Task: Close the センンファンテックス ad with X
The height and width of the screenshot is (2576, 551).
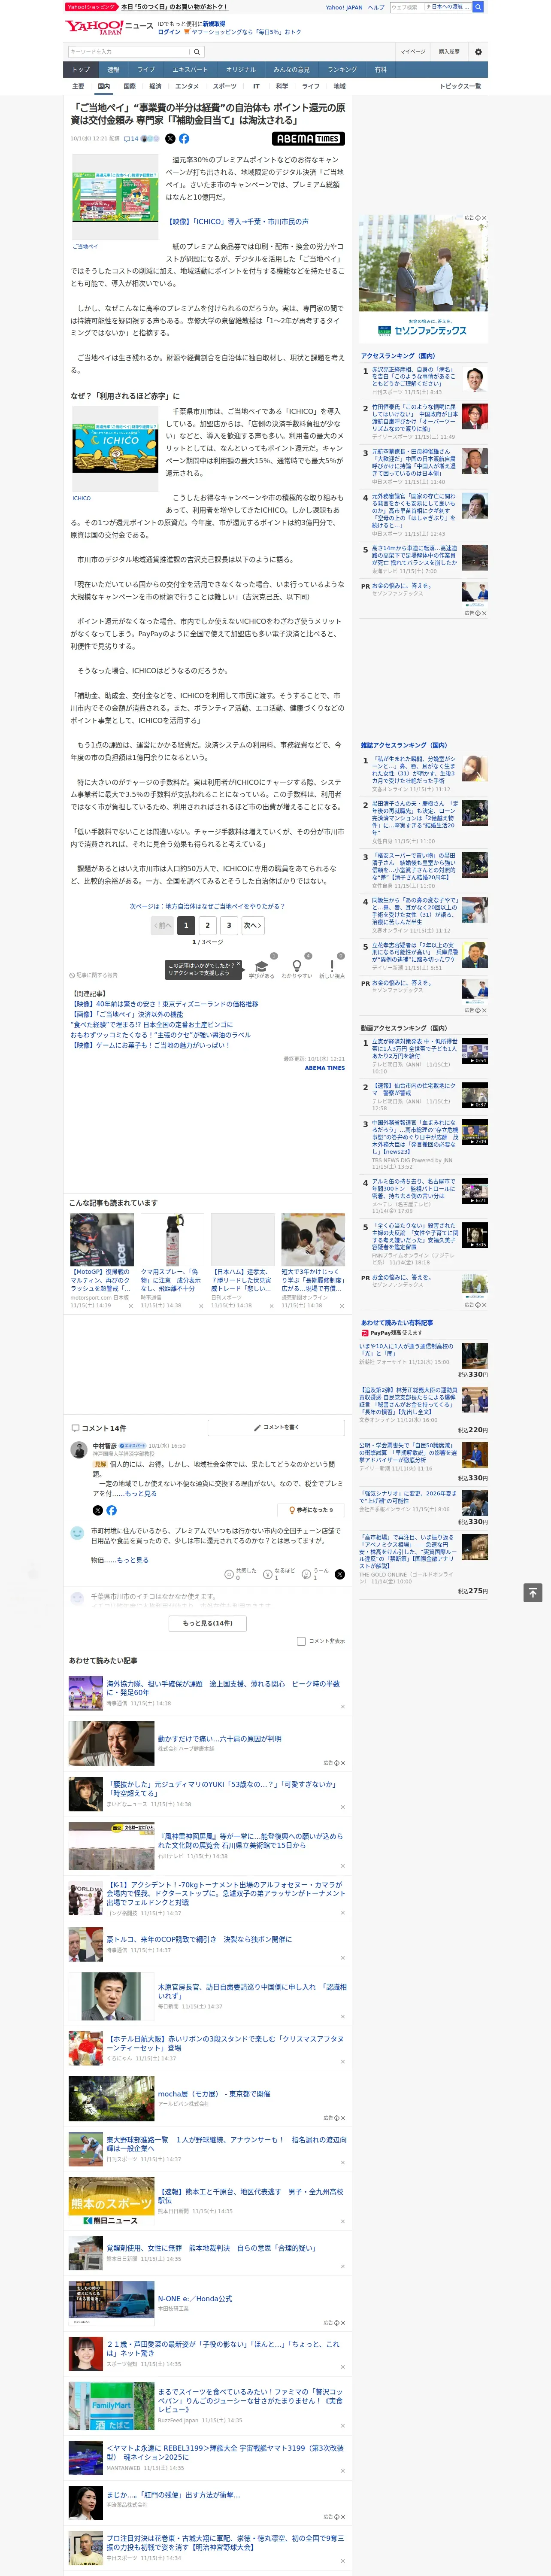Action: coord(484,218)
